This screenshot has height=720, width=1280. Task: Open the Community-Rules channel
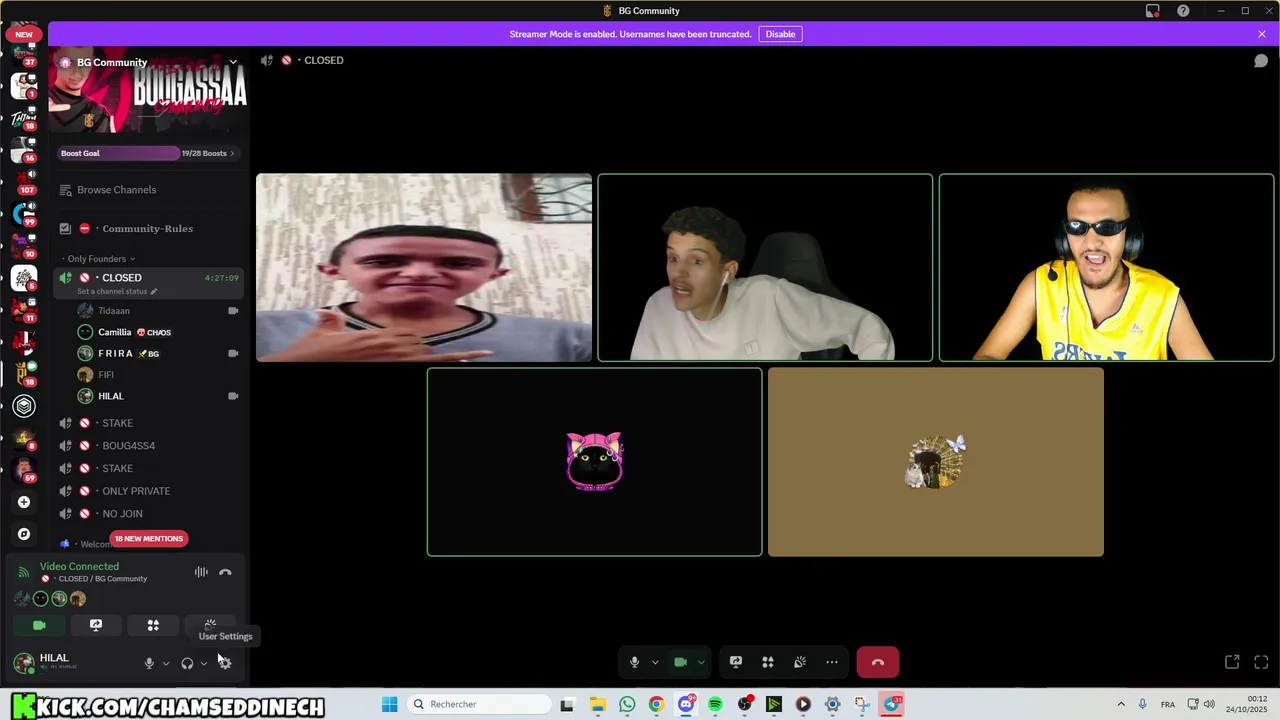click(x=149, y=229)
